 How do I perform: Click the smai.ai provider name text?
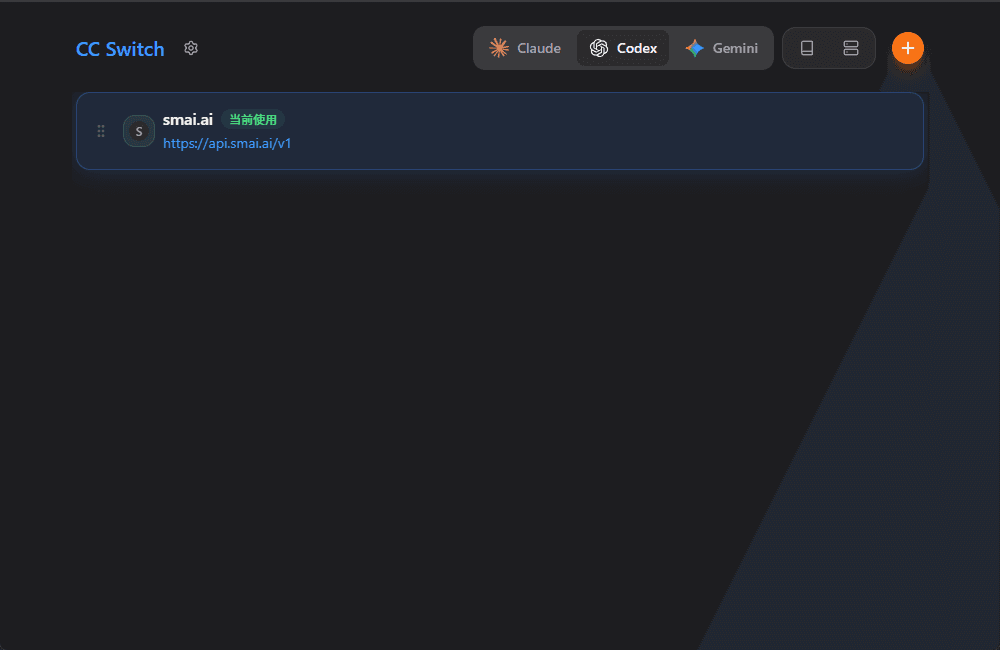click(x=188, y=120)
